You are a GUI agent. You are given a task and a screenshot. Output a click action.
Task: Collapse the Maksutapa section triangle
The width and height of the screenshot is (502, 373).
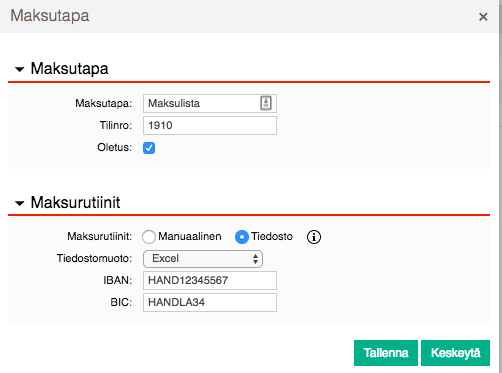(20, 69)
